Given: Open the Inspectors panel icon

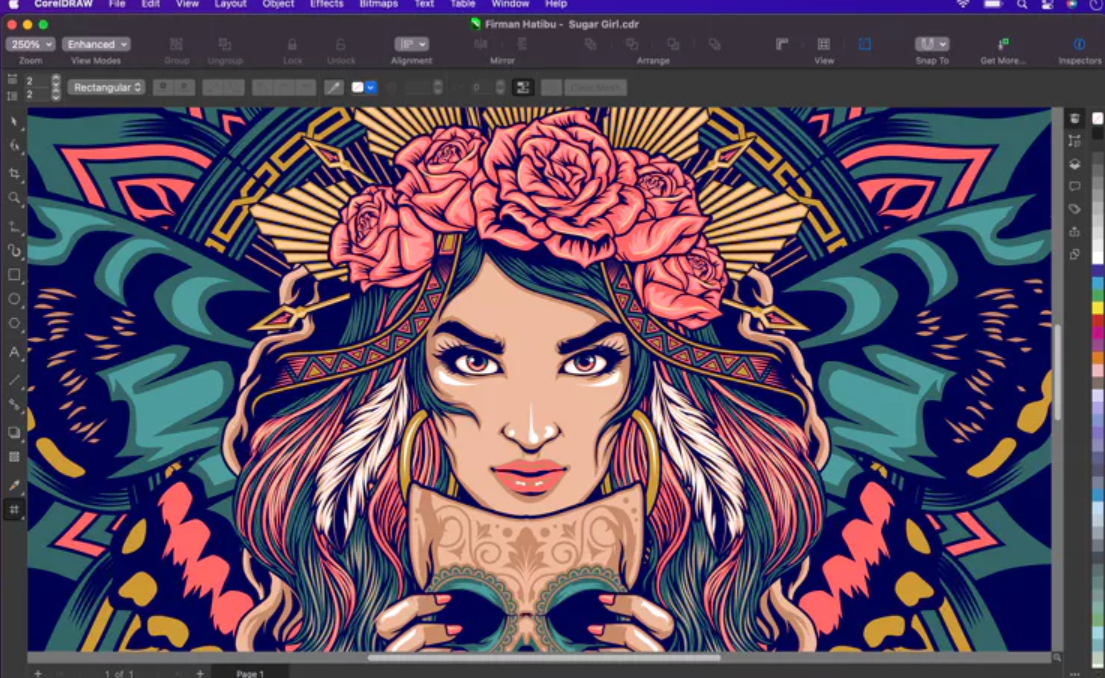Looking at the screenshot, I should pos(1079,44).
